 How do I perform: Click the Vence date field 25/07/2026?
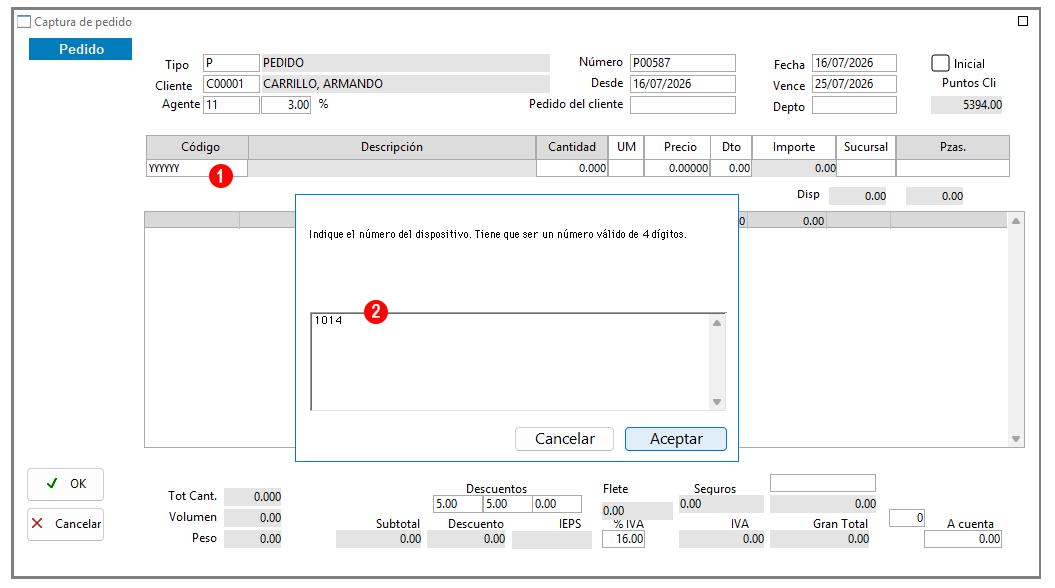point(854,84)
